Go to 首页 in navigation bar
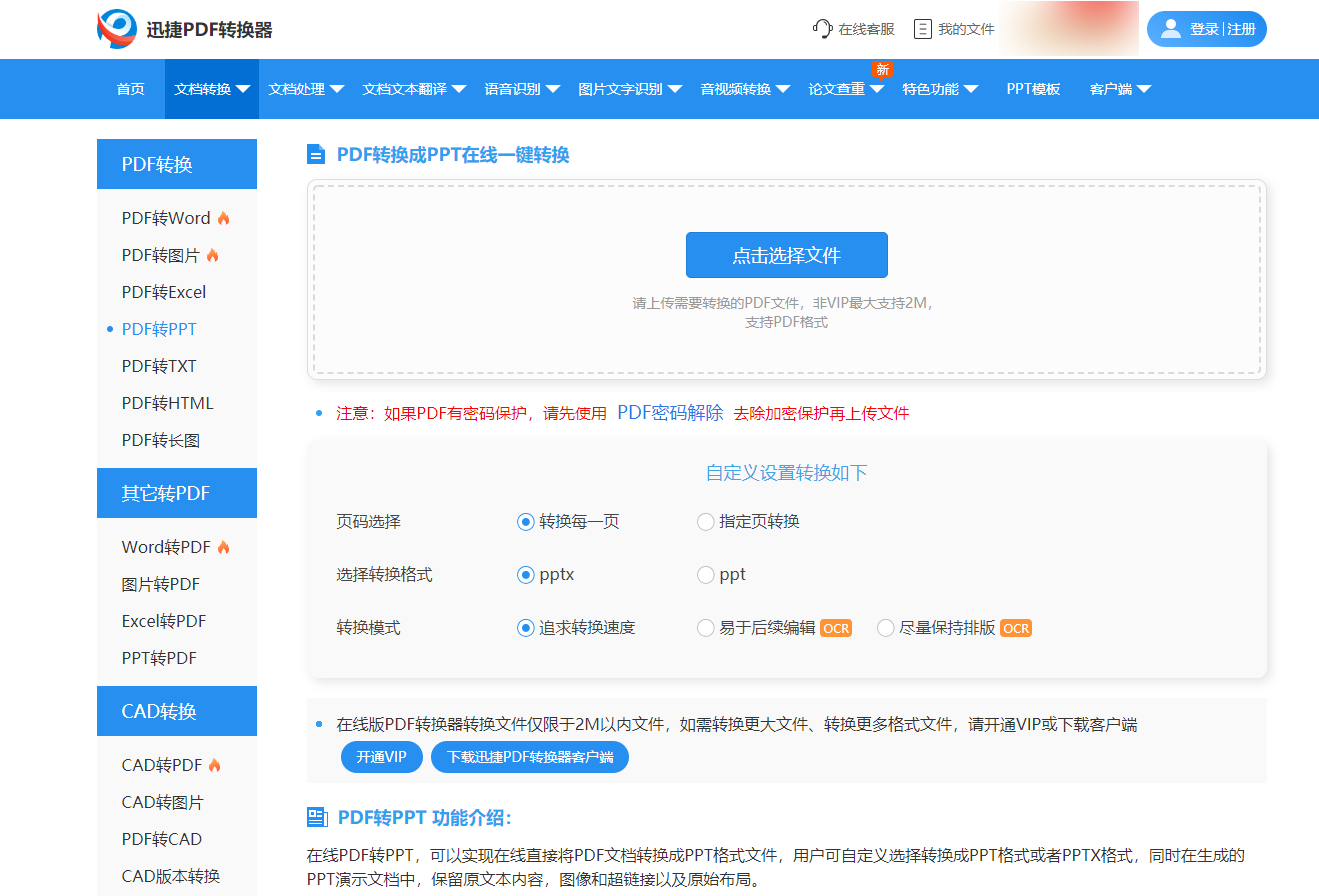1319x896 pixels. [x=131, y=89]
